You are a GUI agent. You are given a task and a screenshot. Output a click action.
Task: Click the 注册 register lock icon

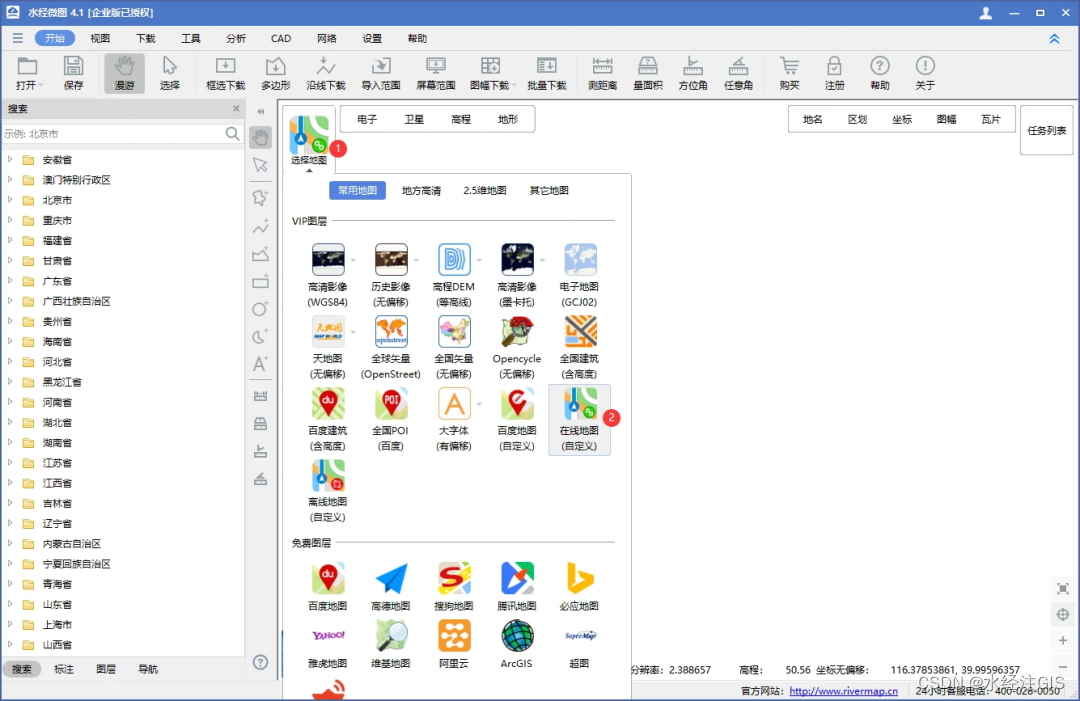click(x=834, y=73)
